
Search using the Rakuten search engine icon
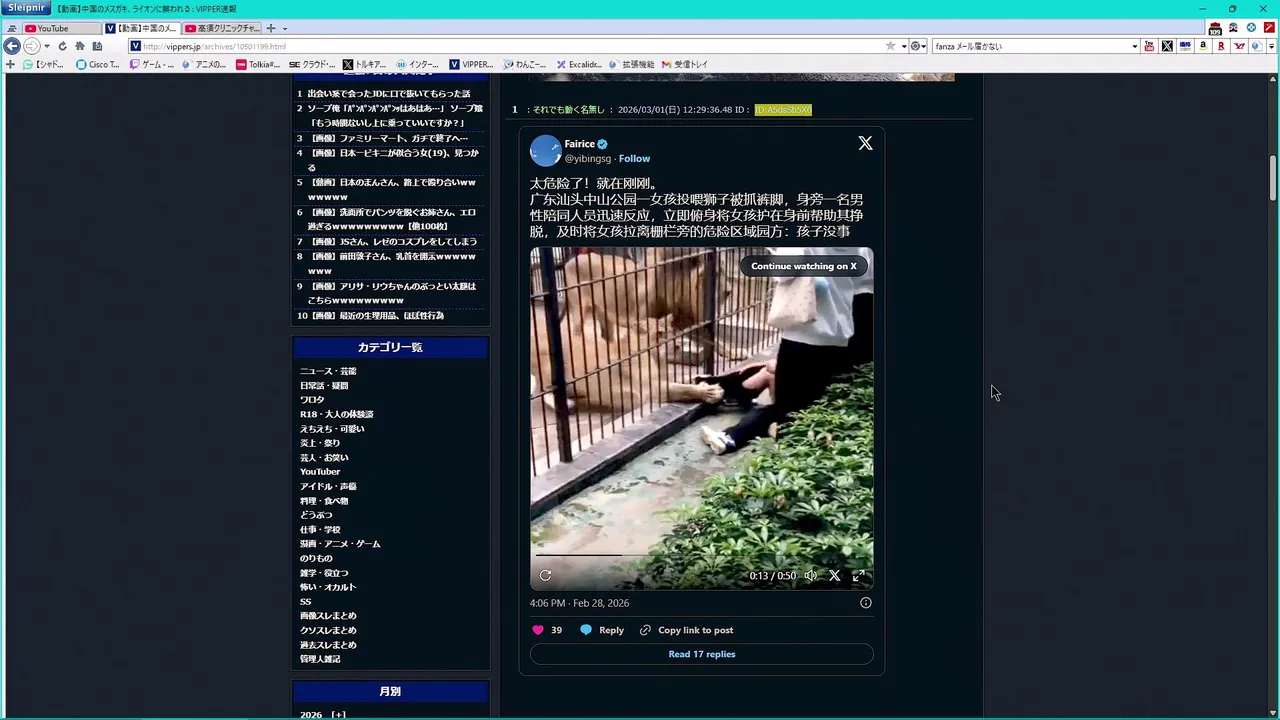[x=1221, y=46]
